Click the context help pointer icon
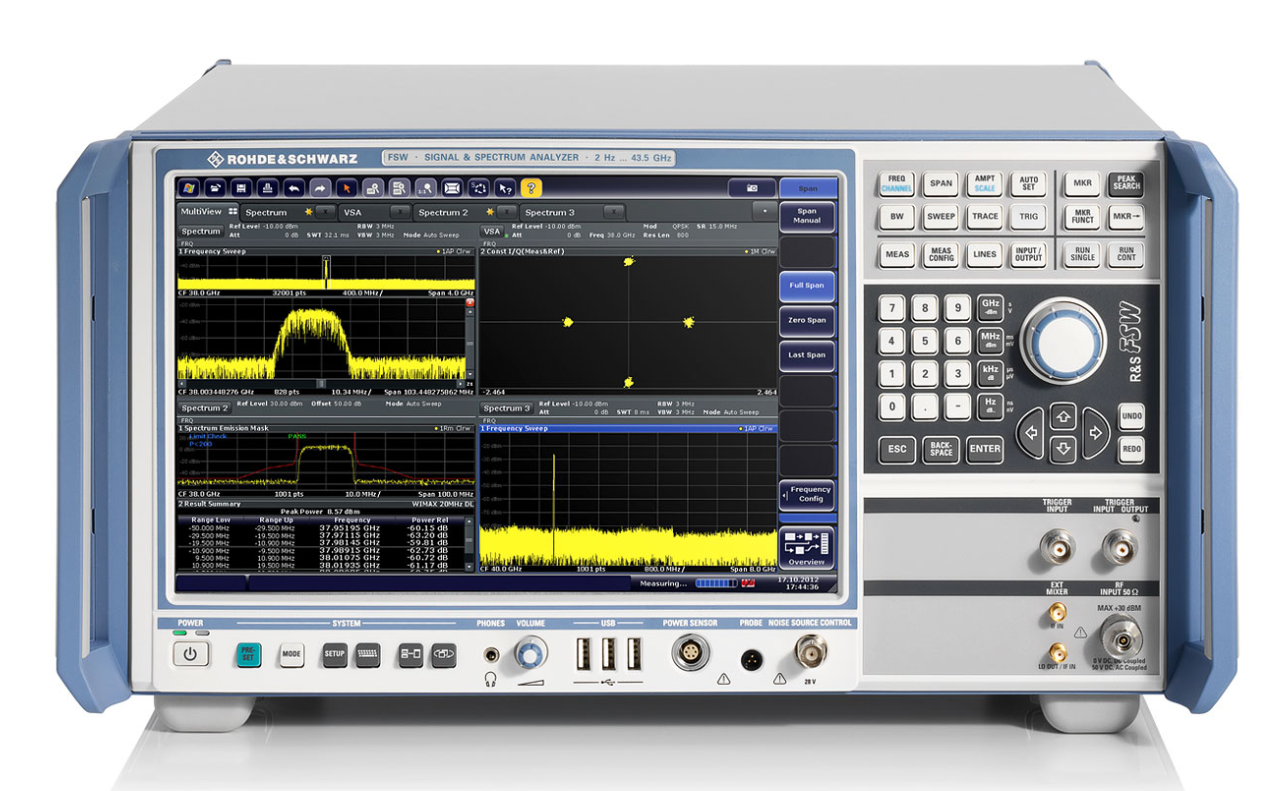 (x=504, y=187)
